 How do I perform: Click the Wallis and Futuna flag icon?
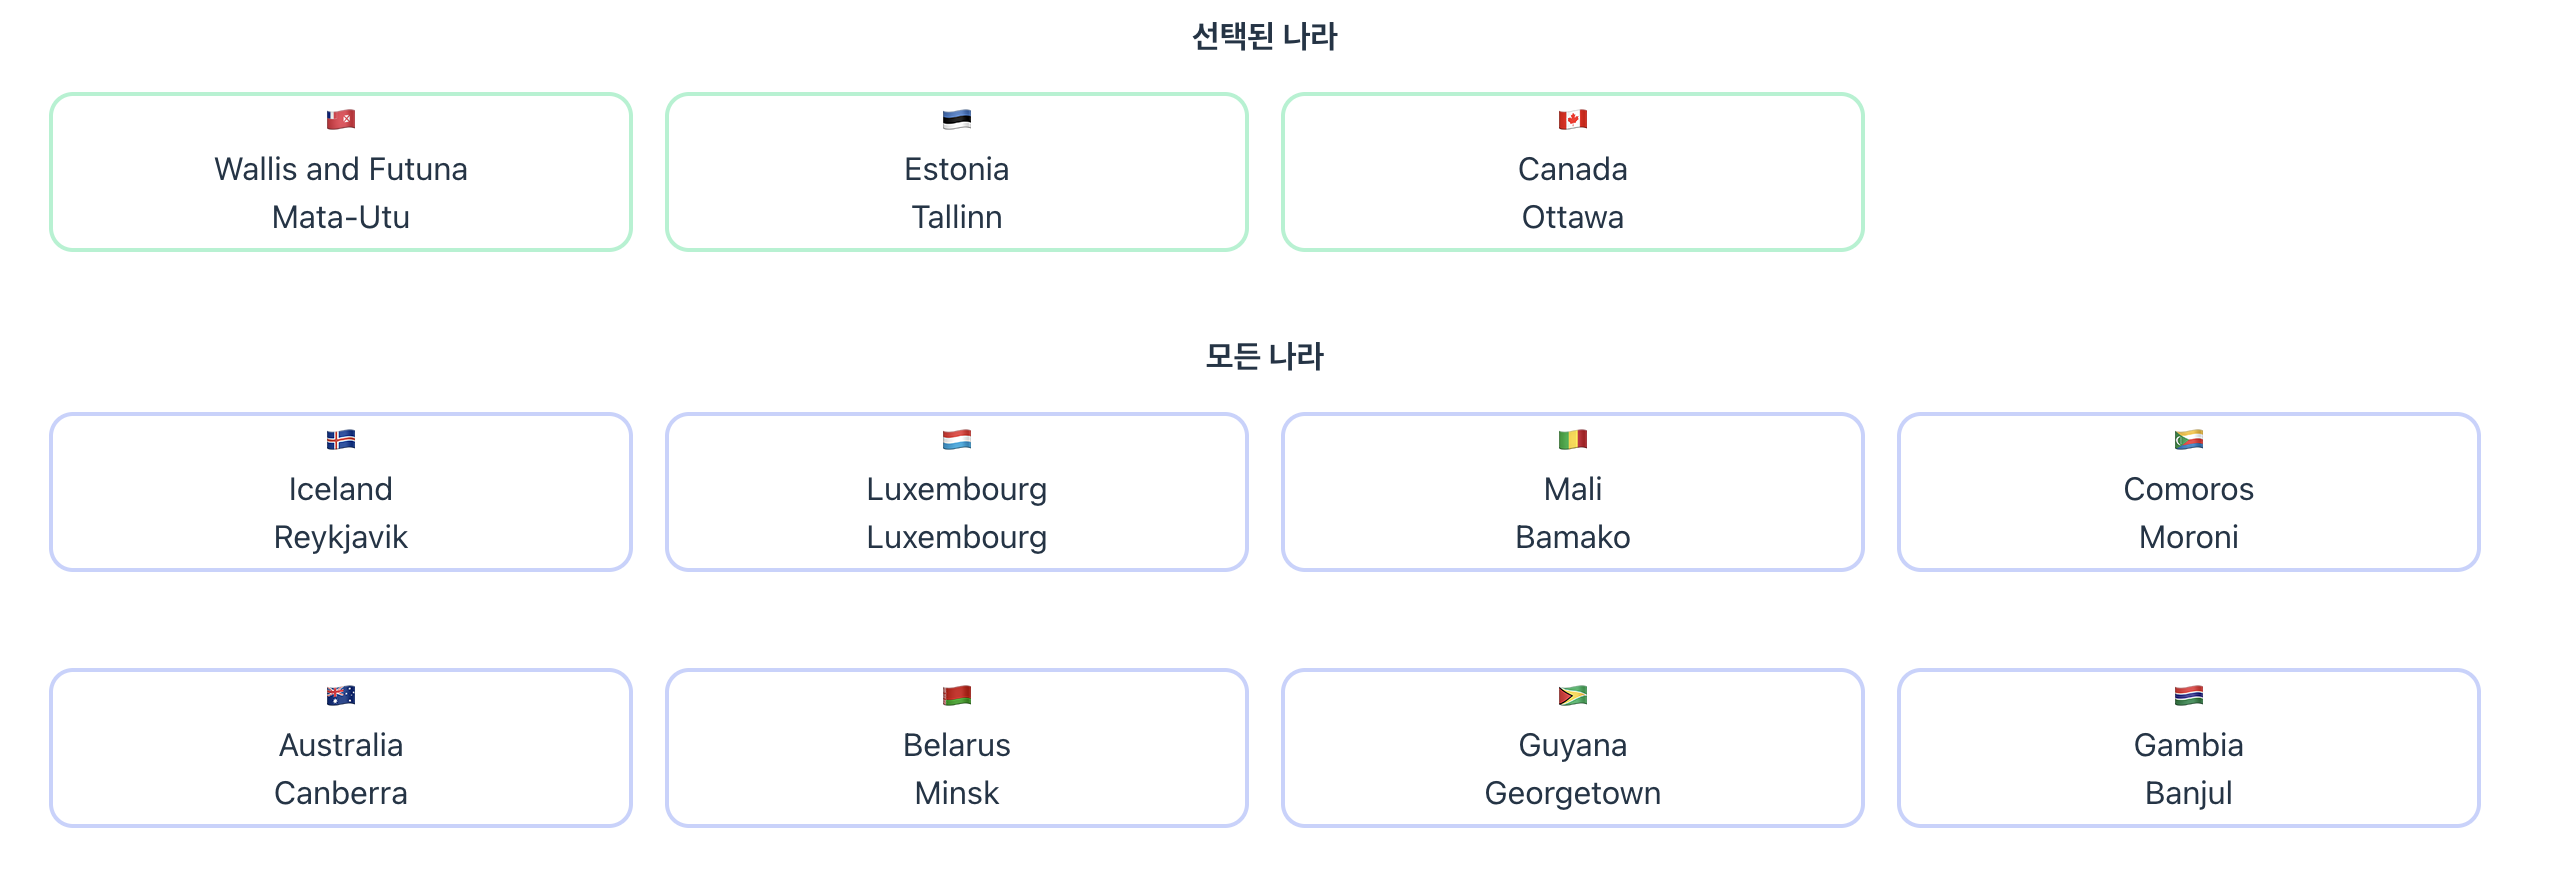tap(340, 118)
